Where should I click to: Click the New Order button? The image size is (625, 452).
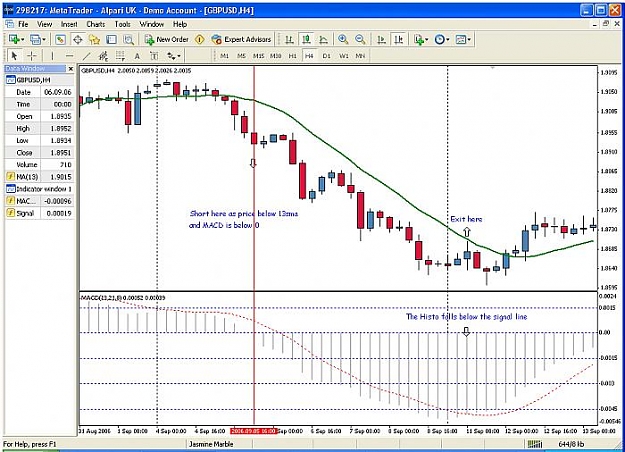pos(167,39)
